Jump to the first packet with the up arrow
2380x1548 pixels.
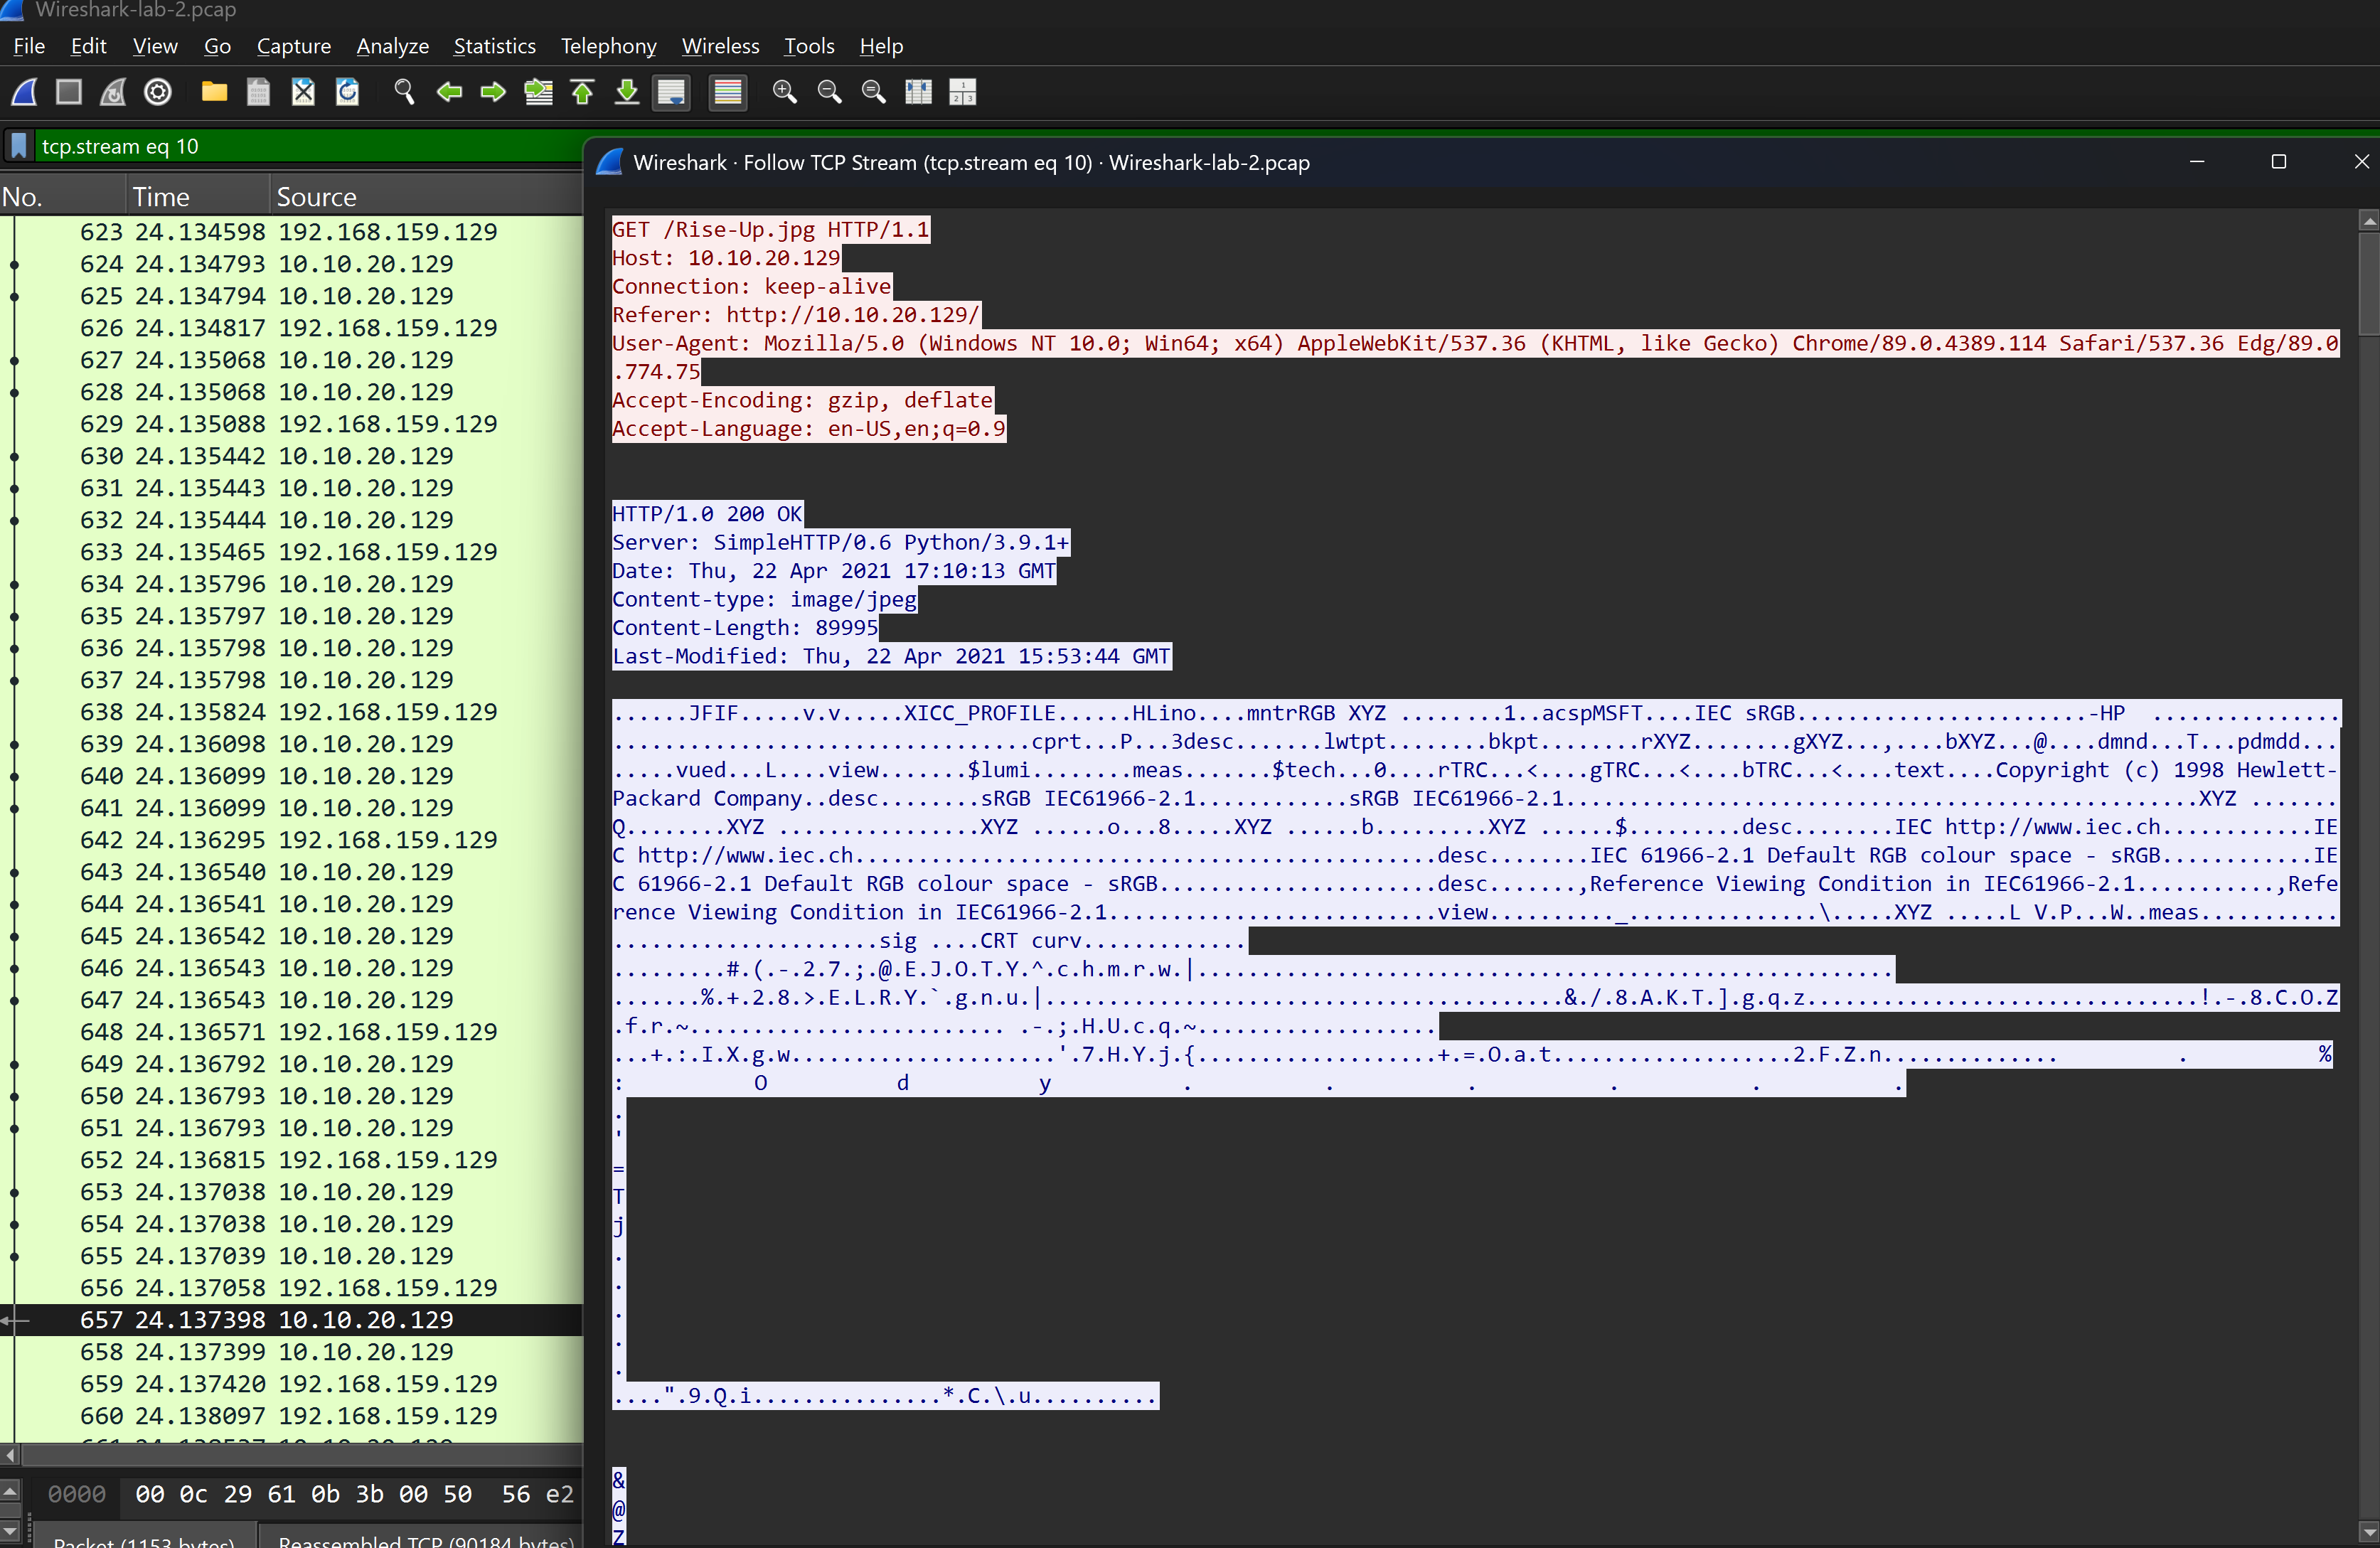tap(582, 92)
